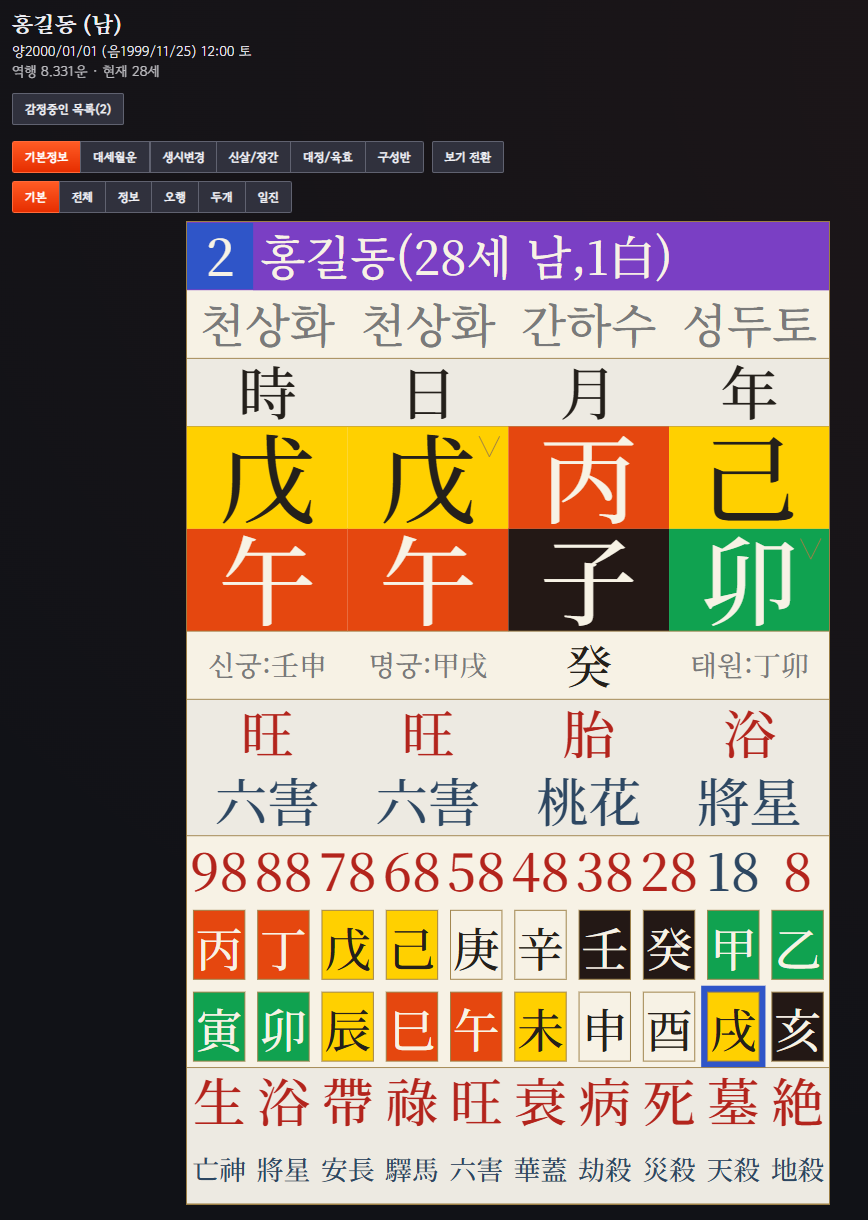This screenshot has height=1220, width=868.
Task: Select the highlighted 戌 daeun branch tile
Action: [733, 1026]
